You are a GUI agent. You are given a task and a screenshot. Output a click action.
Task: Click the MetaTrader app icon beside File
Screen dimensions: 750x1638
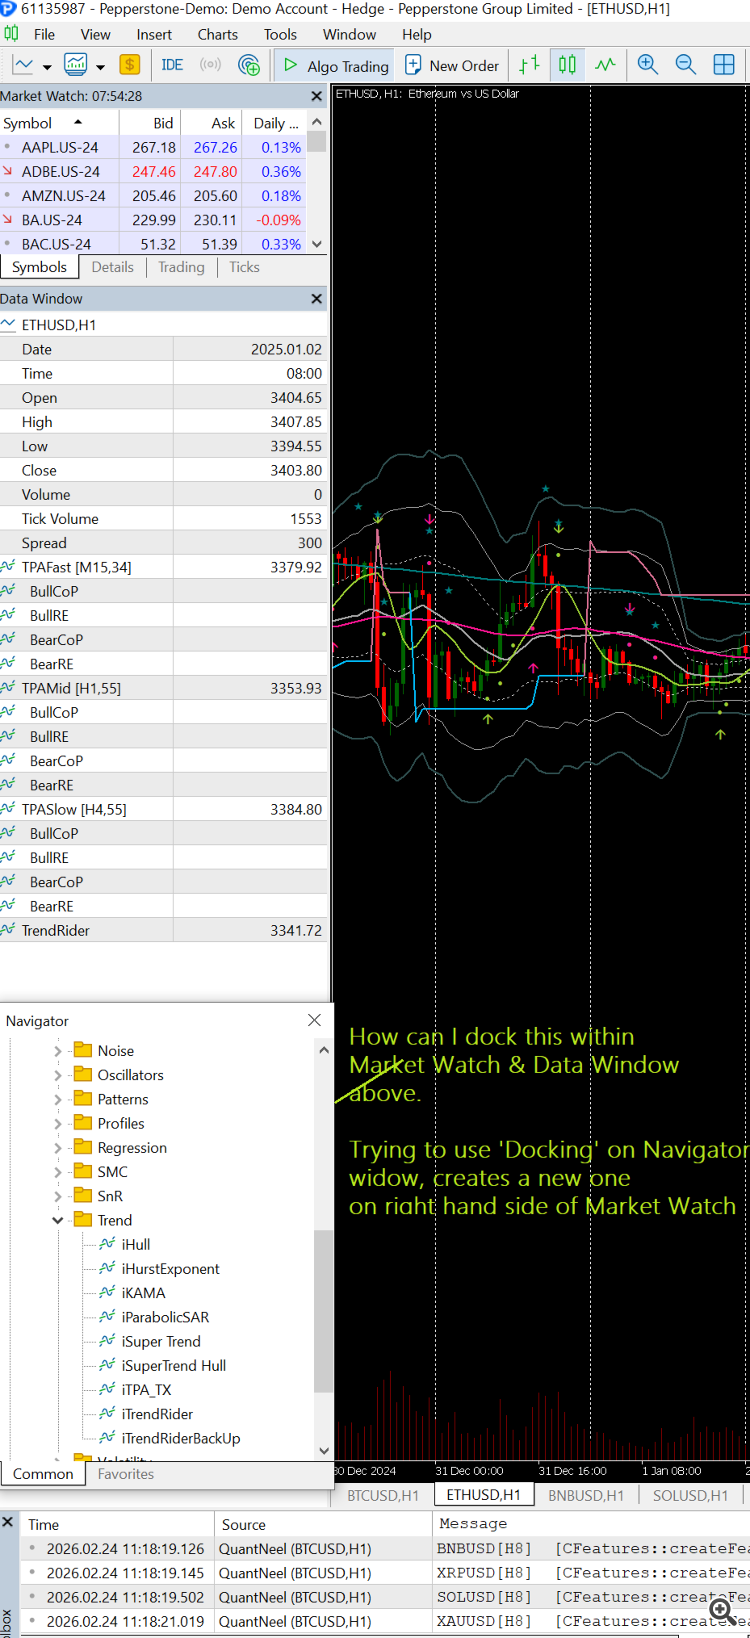click(12, 34)
